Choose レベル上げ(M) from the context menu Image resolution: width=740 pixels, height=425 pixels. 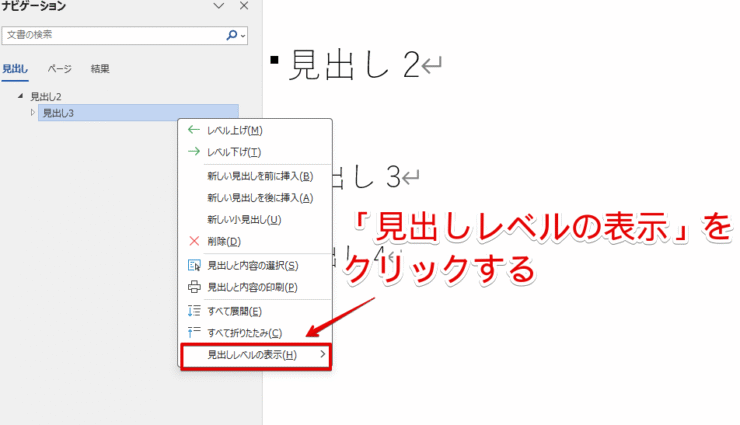click(255, 130)
